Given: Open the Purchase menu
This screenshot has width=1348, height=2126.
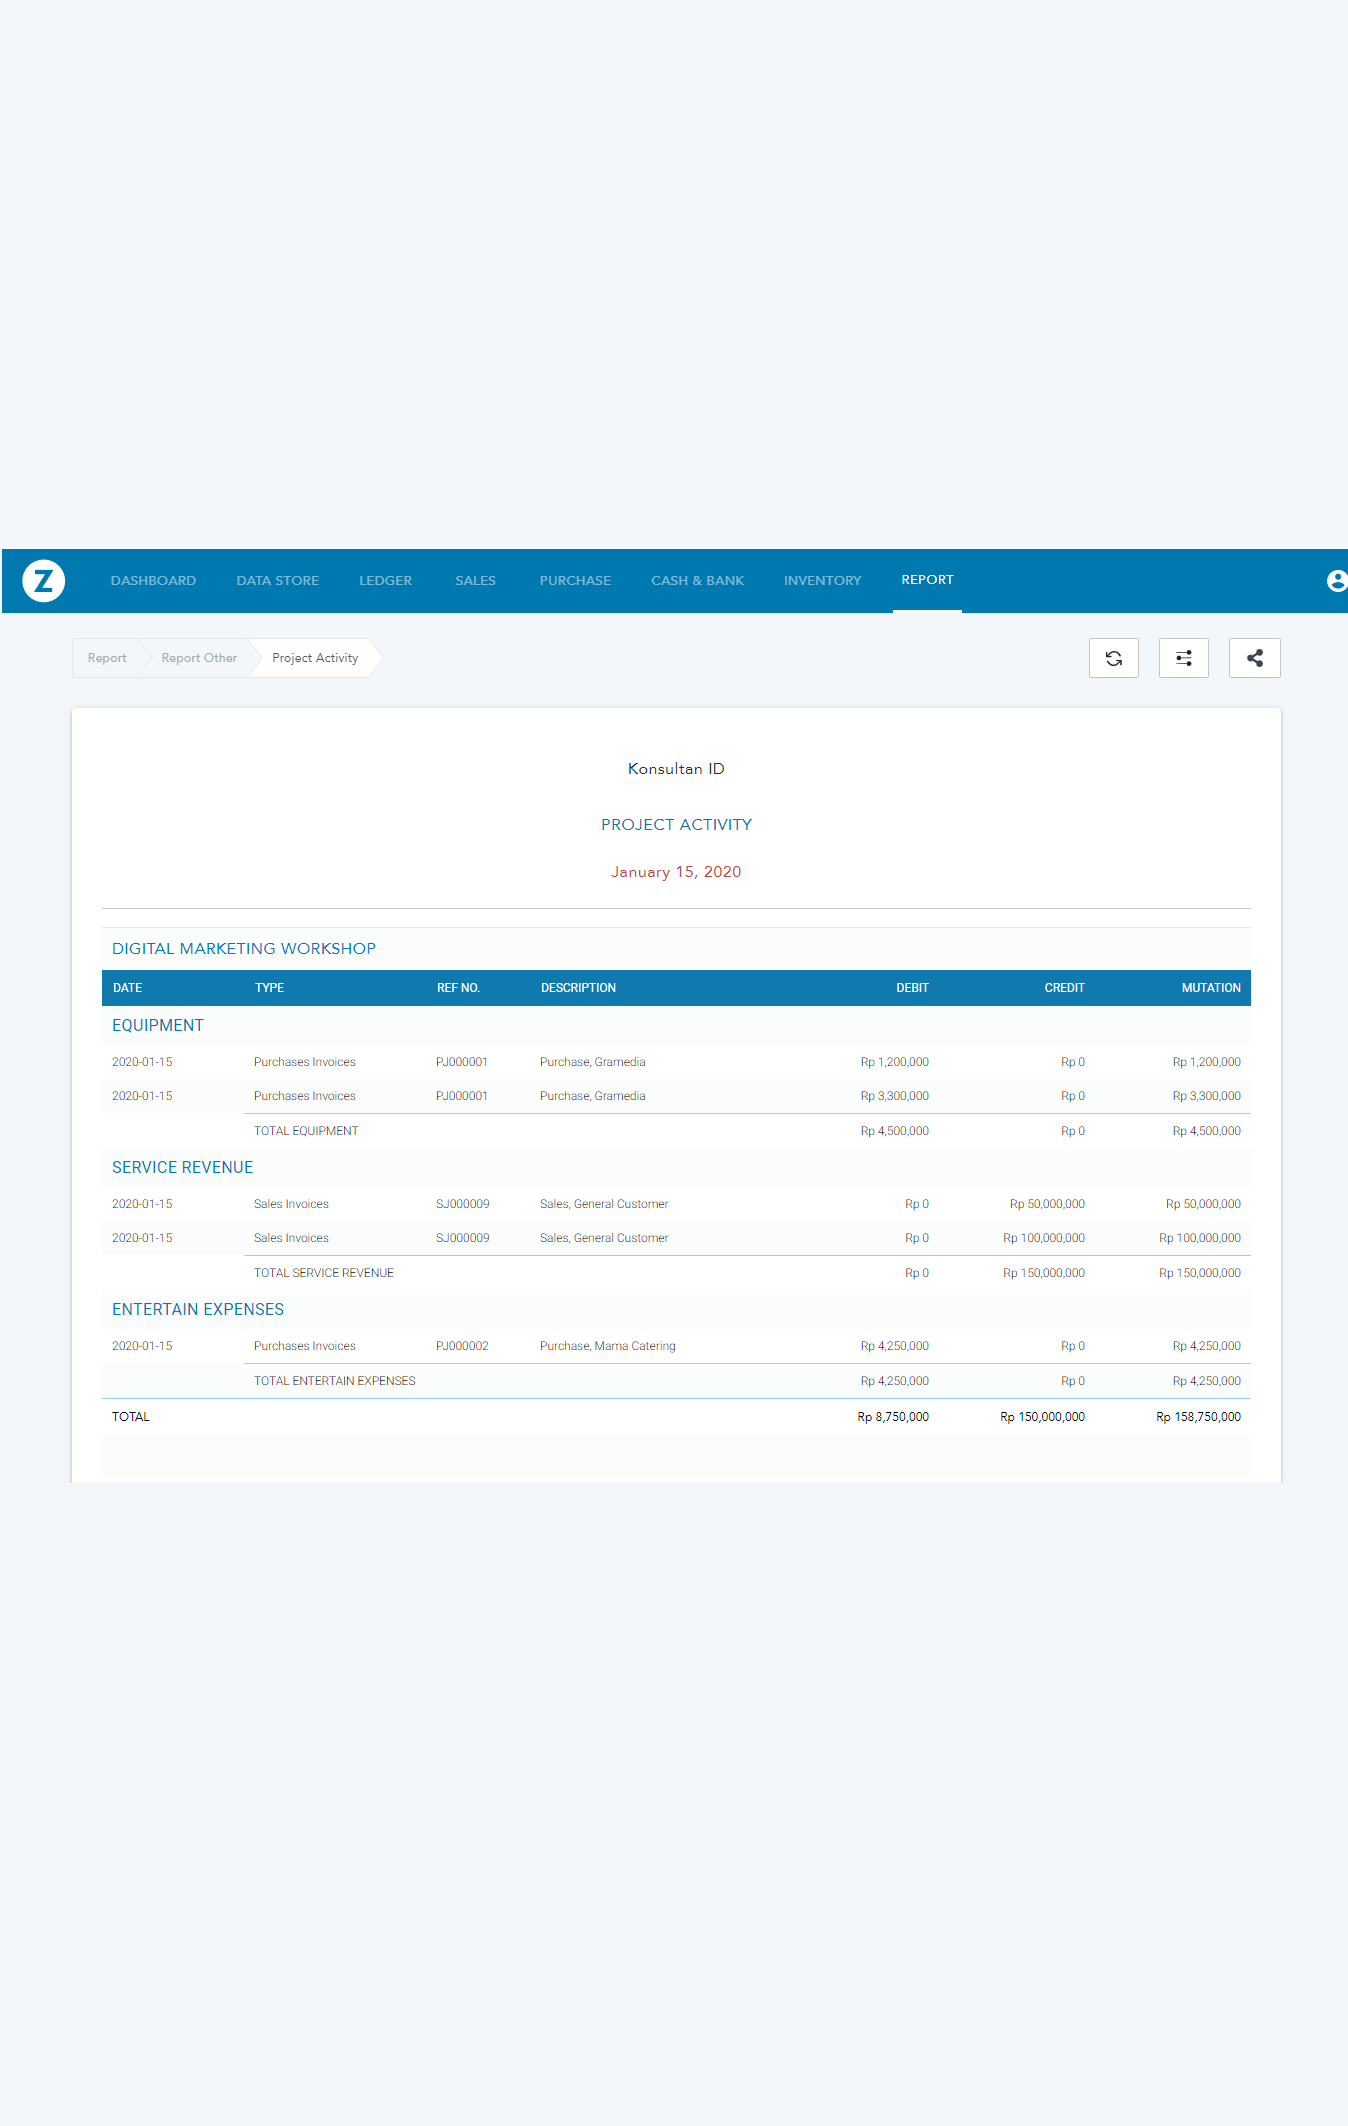Looking at the screenshot, I should (575, 581).
